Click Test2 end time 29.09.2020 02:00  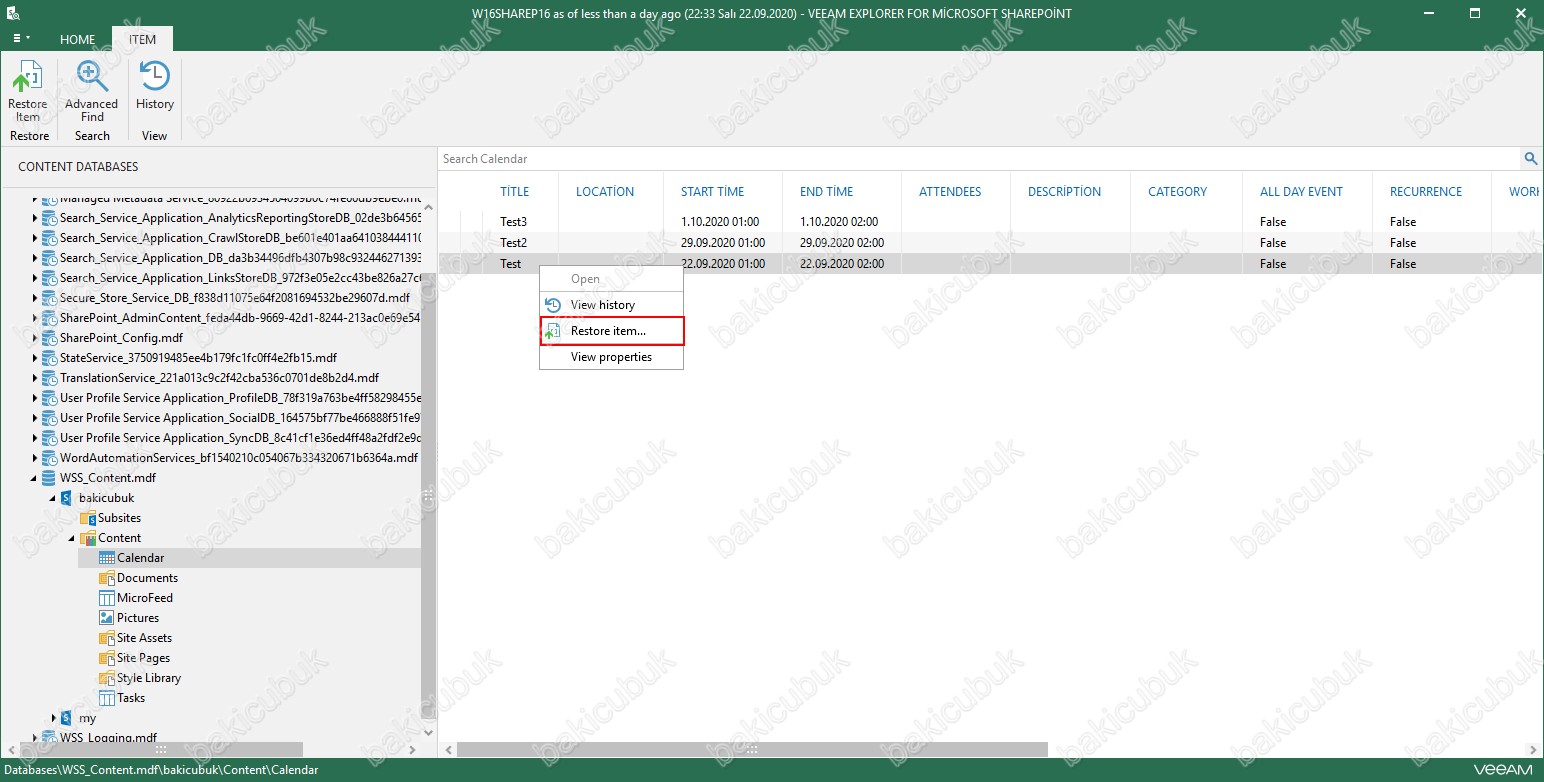click(x=841, y=243)
